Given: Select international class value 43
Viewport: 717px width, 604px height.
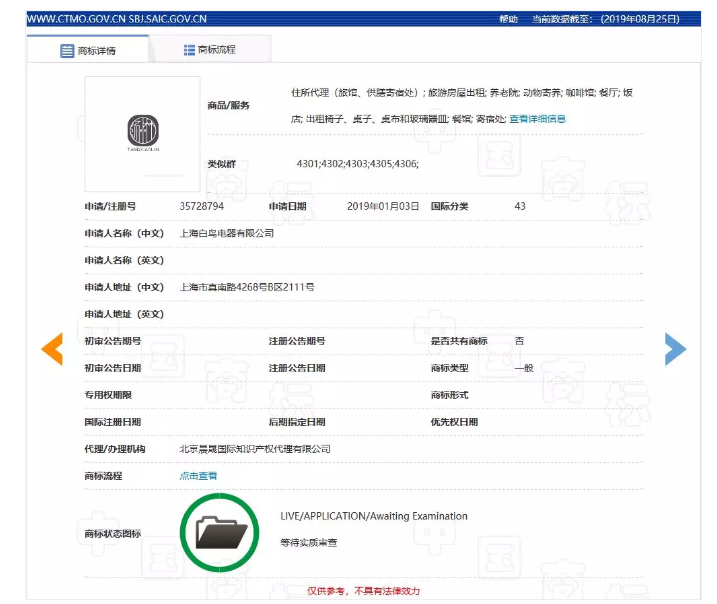Looking at the screenshot, I should pos(520,206).
